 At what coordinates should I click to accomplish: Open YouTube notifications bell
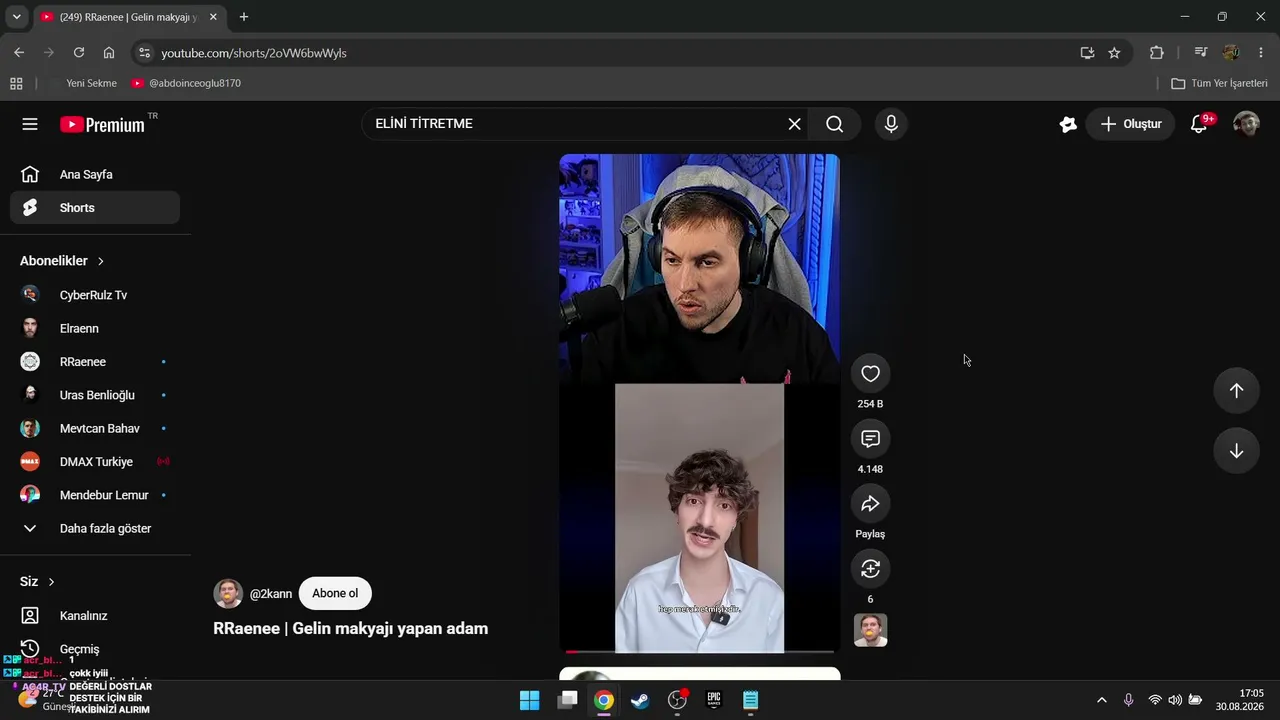[x=1198, y=124]
